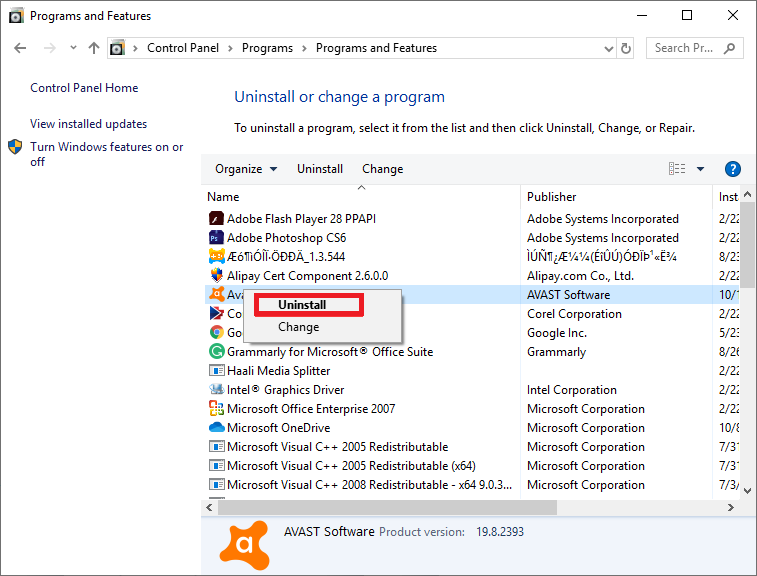Select Microsoft Visual C++ 2005 Redistributable (non-x64) row
The image size is (757, 576).
(x=471, y=447)
